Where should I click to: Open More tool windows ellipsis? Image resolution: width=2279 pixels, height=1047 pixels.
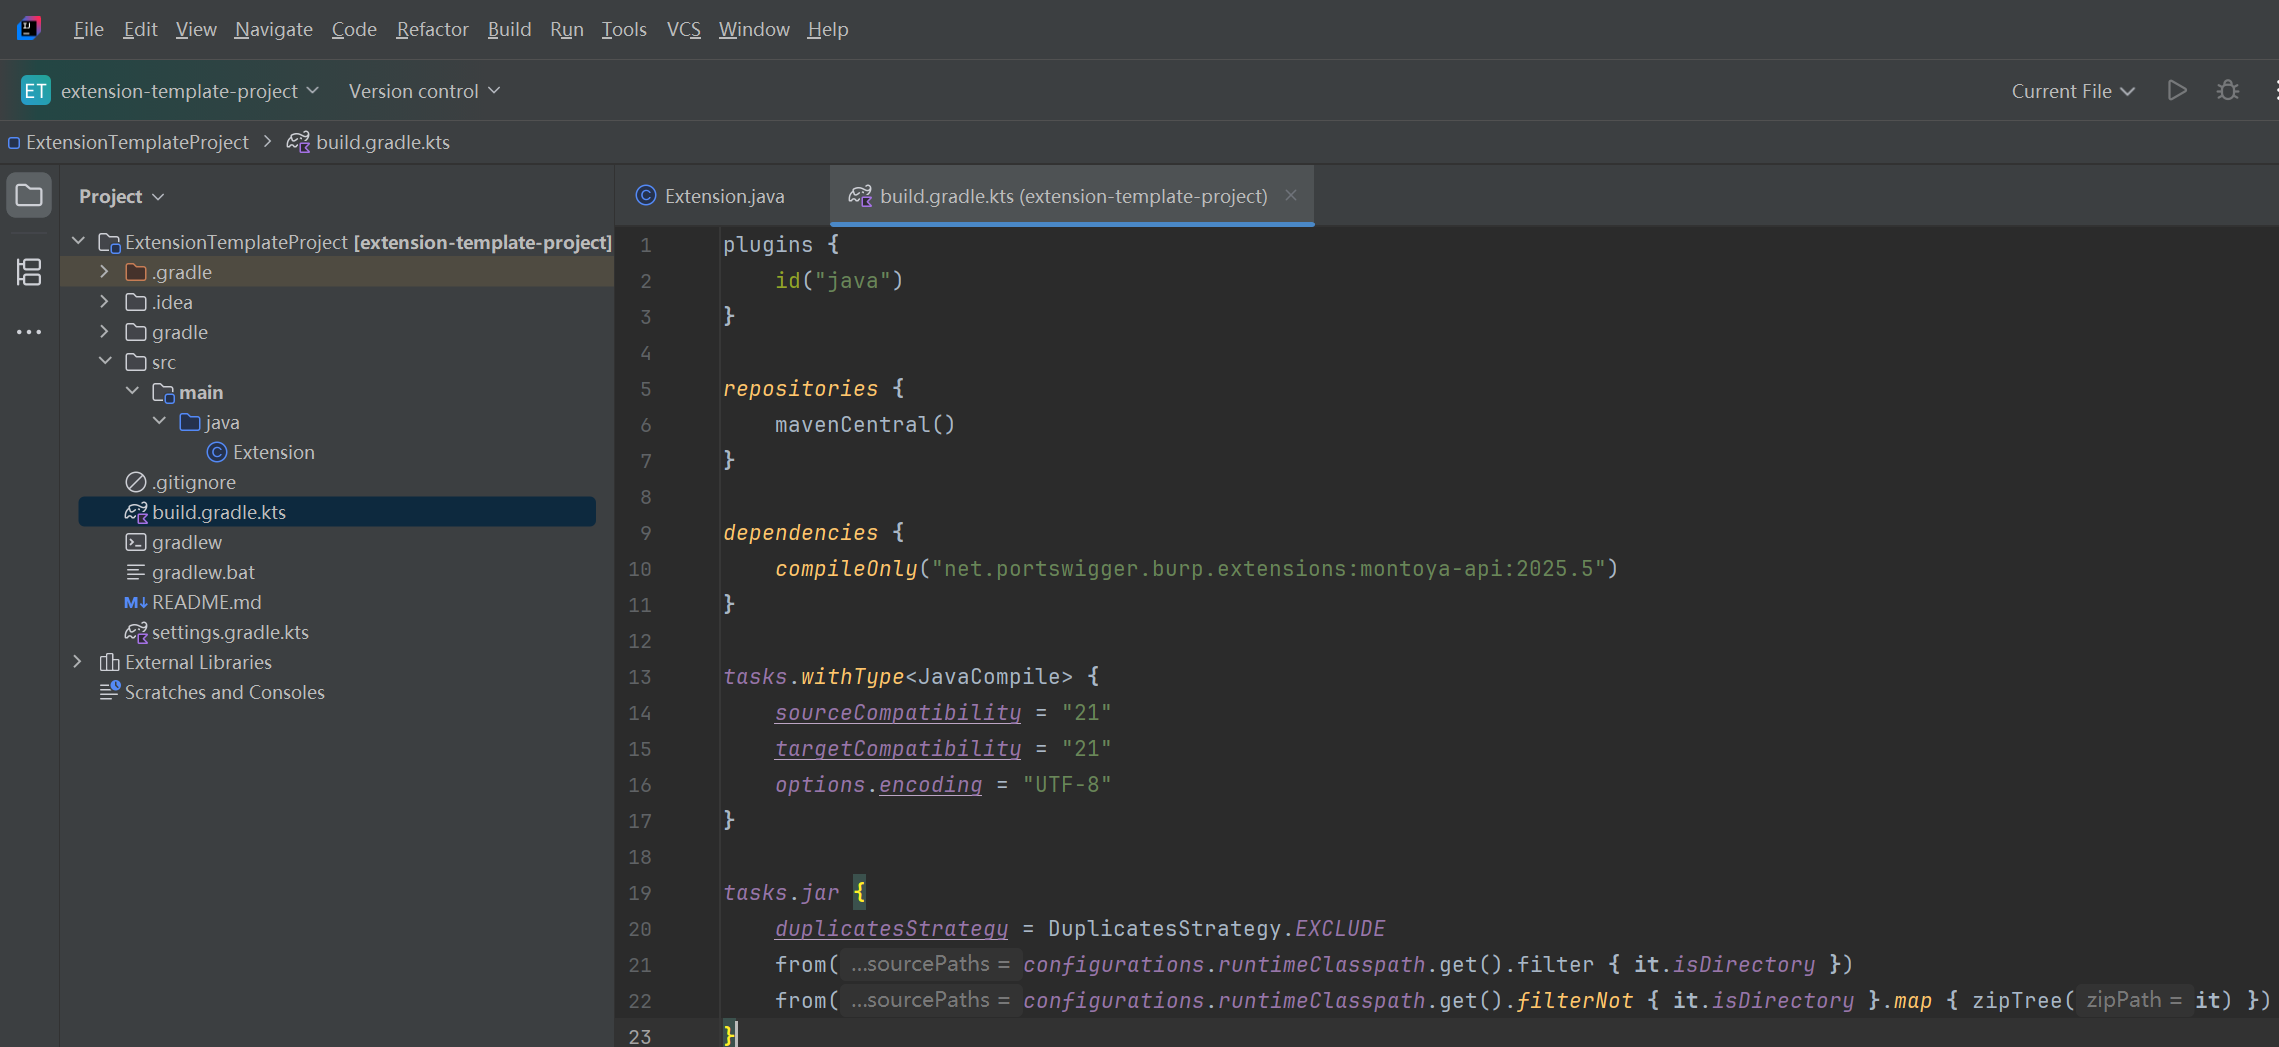click(x=29, y=332)
